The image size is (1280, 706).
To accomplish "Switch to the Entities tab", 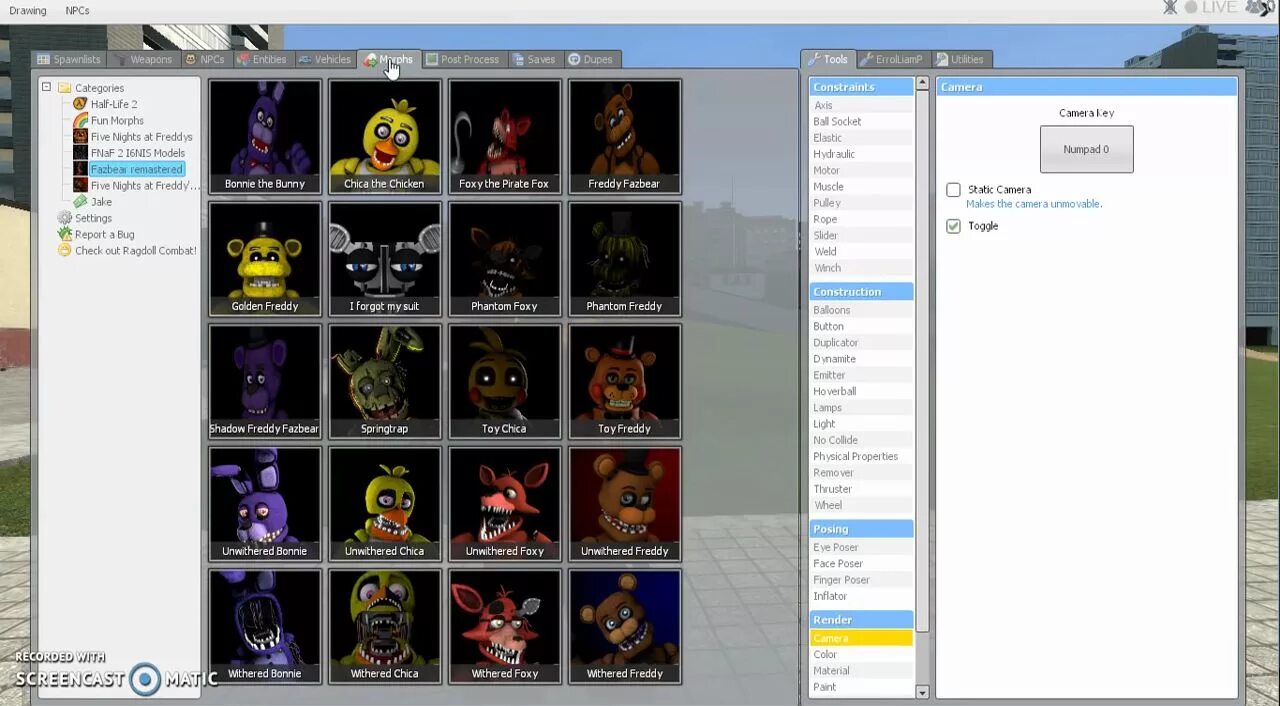I will [262, 59].
